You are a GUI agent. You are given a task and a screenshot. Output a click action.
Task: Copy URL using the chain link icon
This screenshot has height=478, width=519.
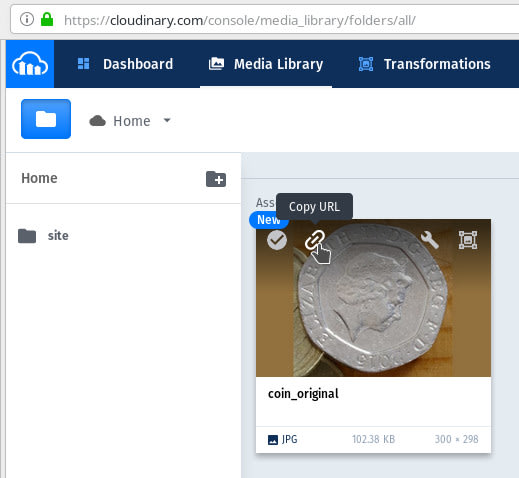315,240
